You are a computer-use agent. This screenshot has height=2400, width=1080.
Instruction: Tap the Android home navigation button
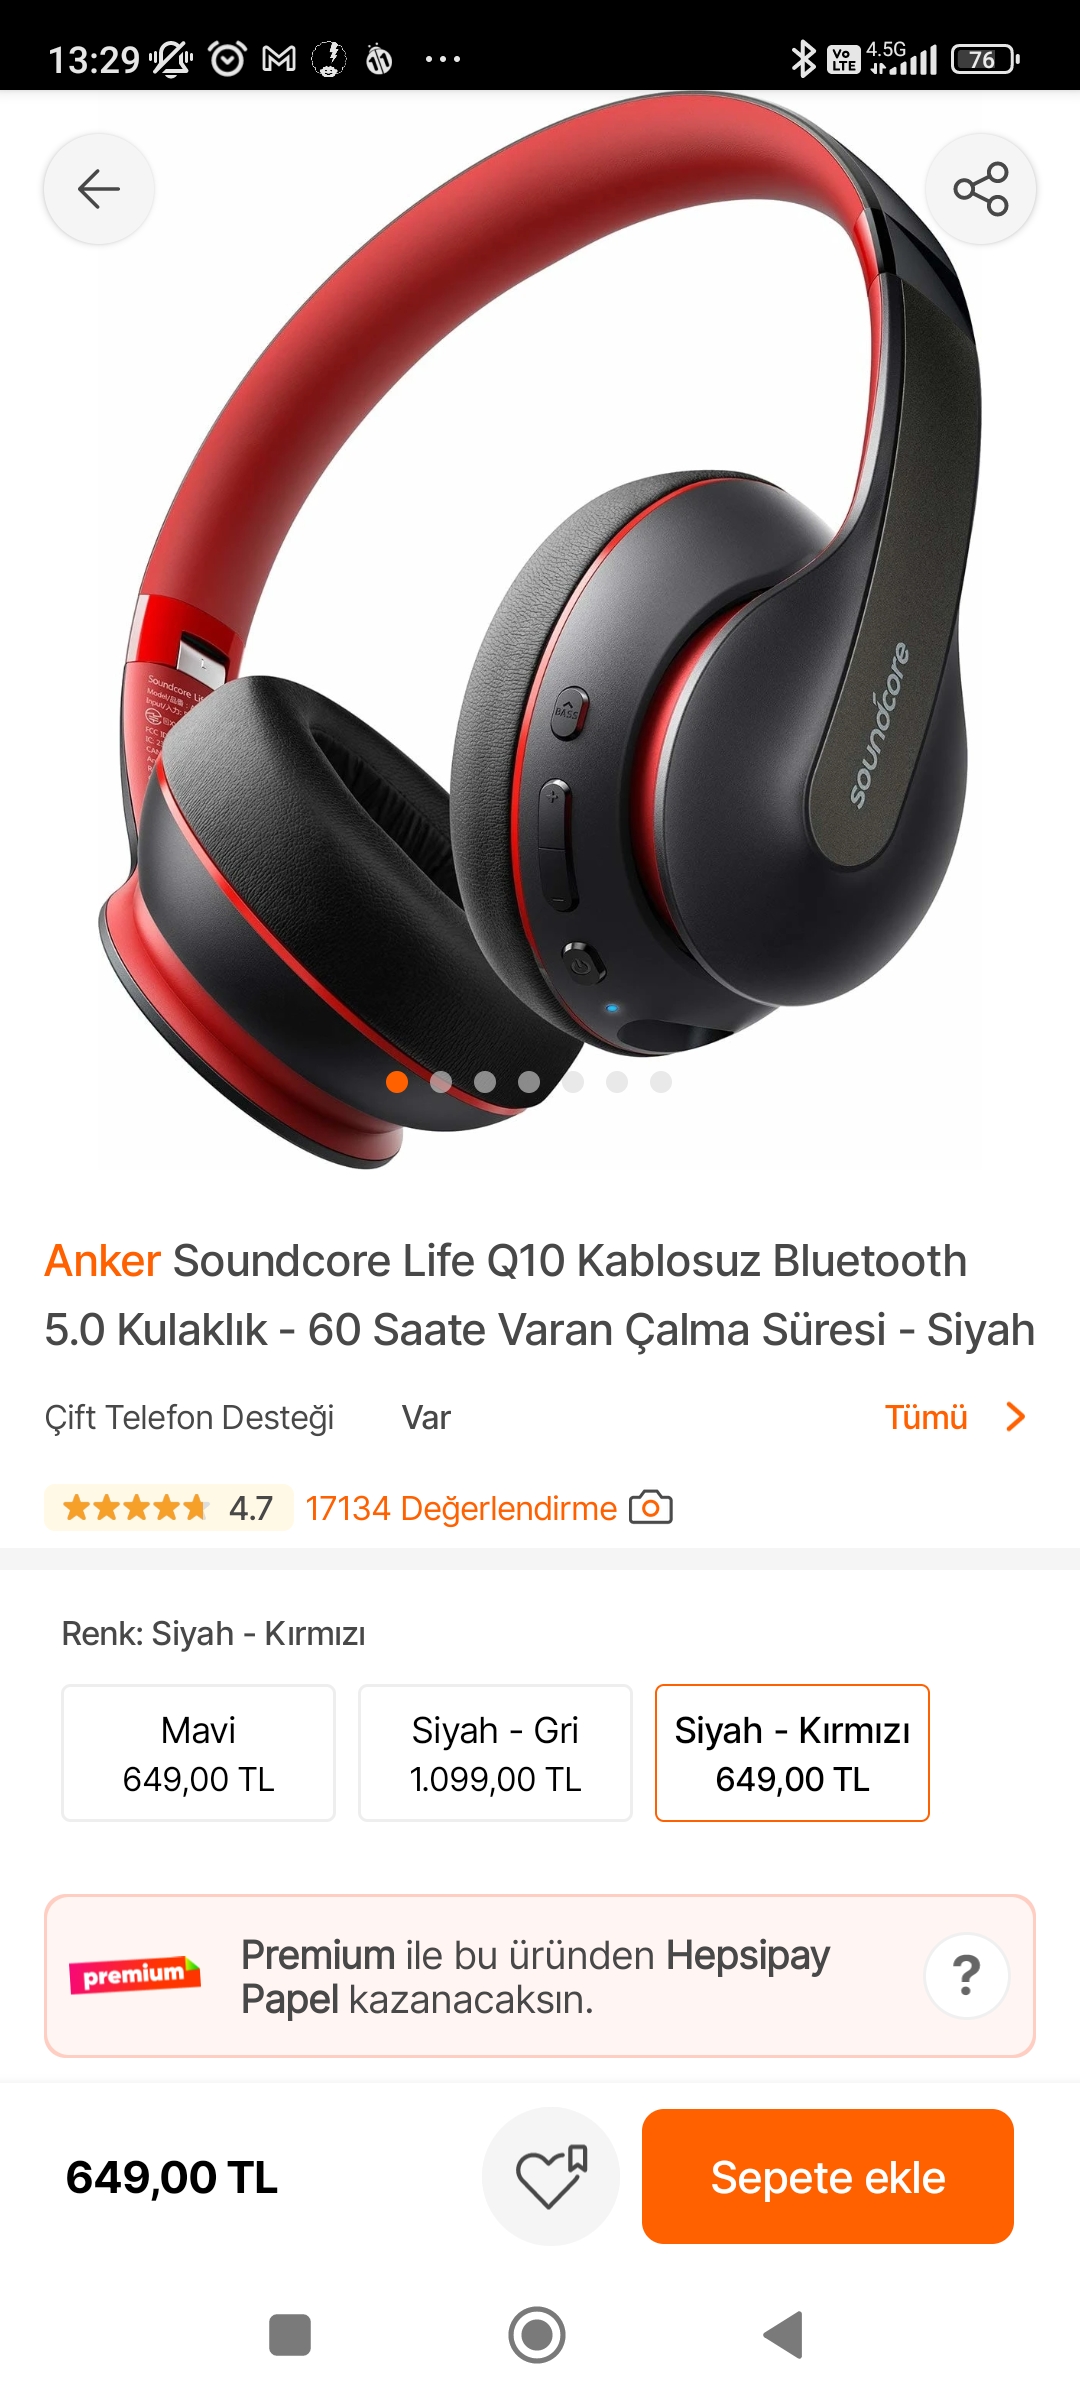coord(537,2335)
